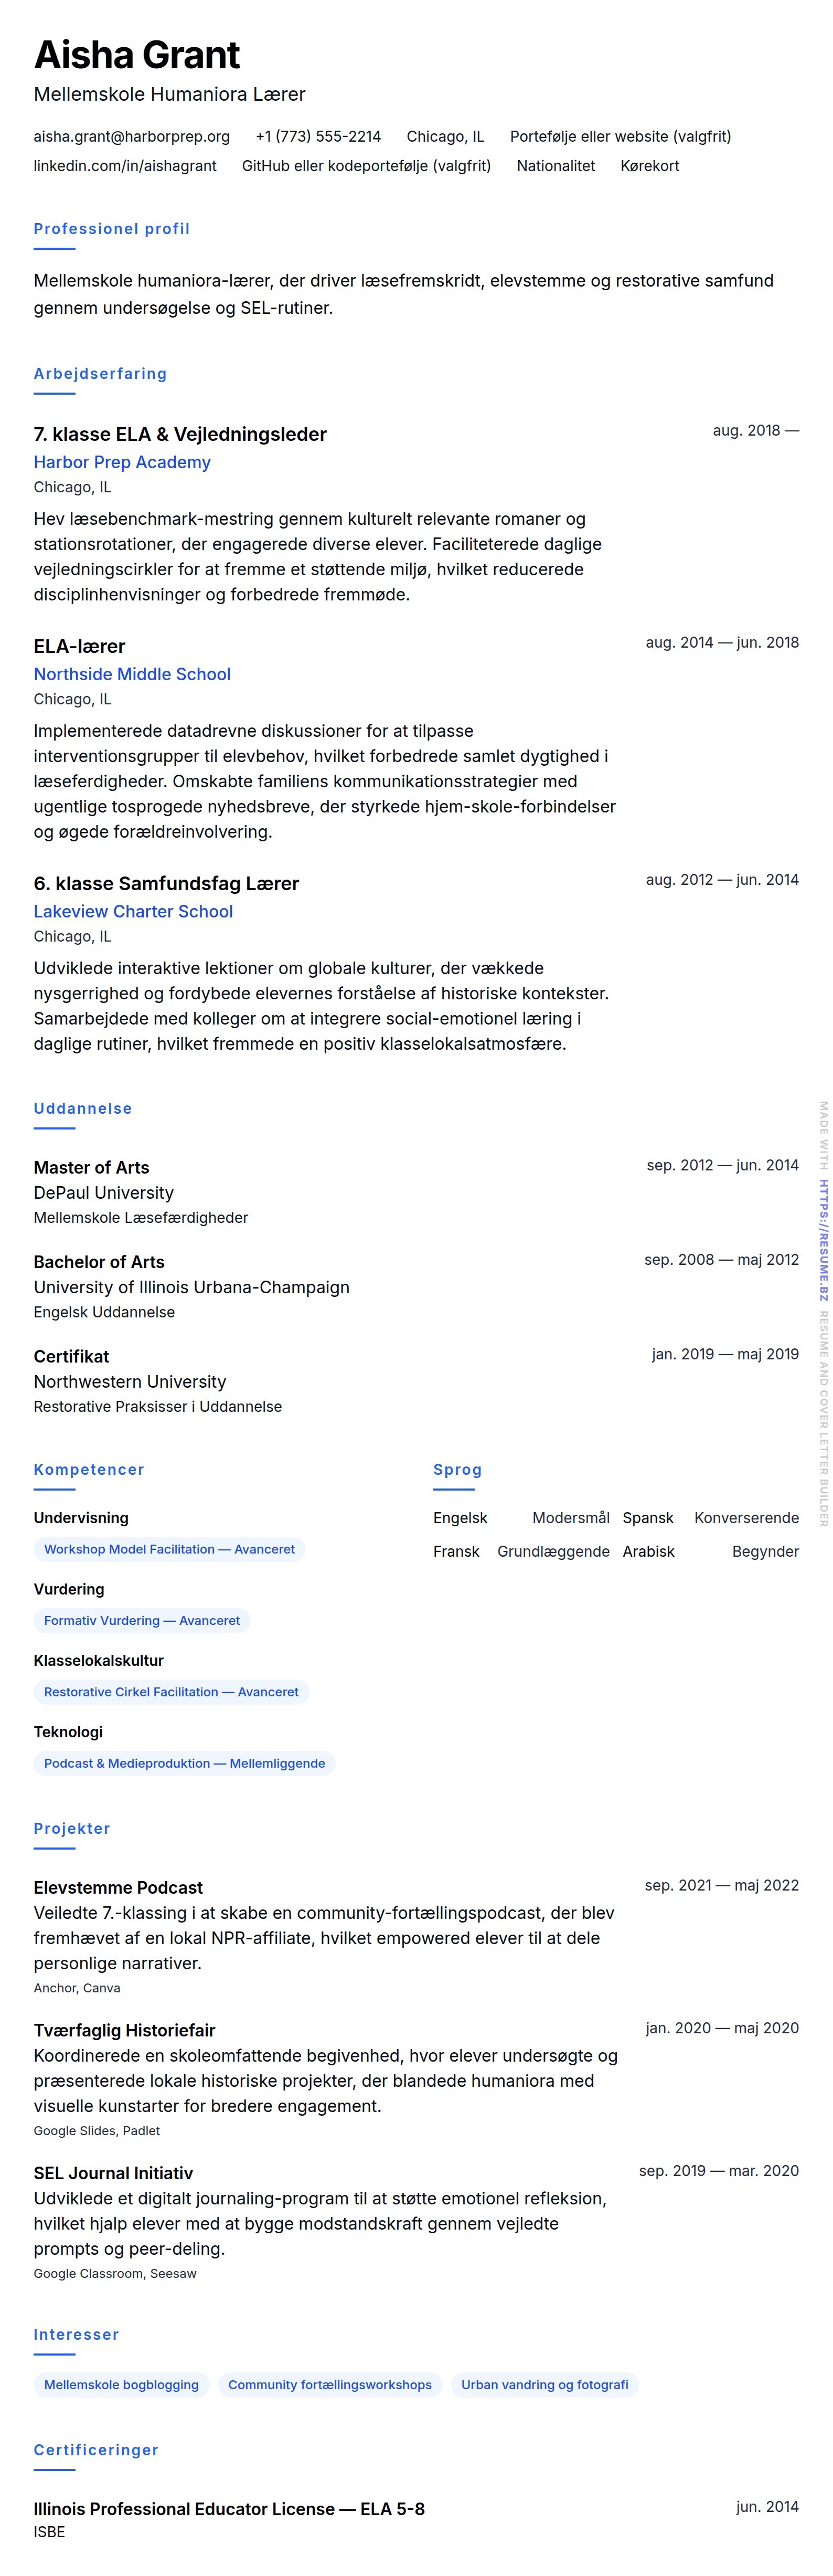Click the Elevstemme Podcast project title
The width and height of the screenshot is (833, 2576).
click(118, 1888)
